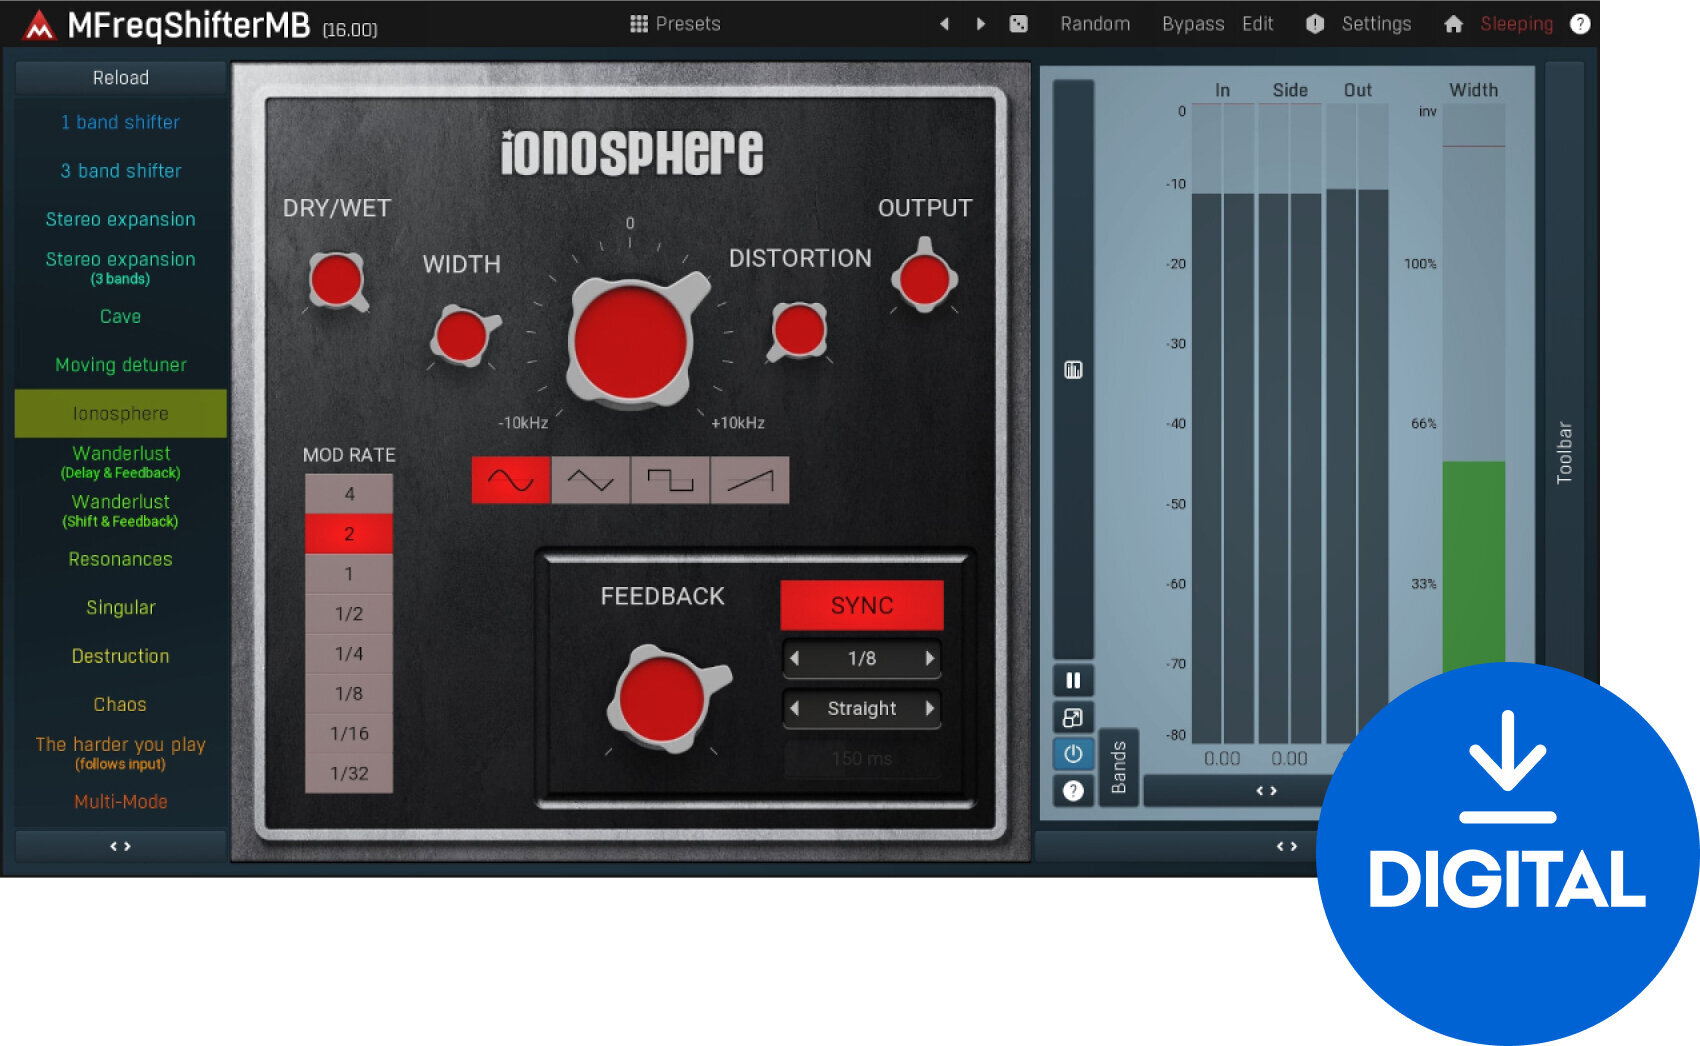Go to next preset arrow
Image resolution: width=1700 pixels, height=1046 pixels.
pos(980,24)
